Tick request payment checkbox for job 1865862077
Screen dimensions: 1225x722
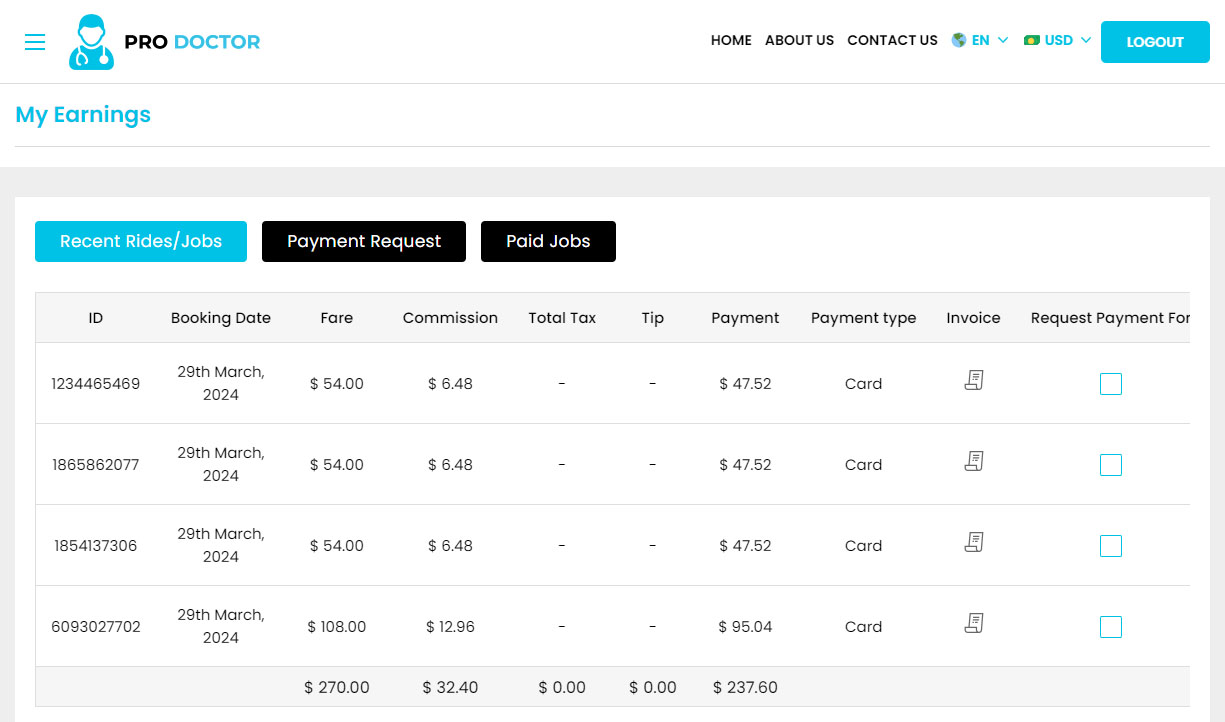click(1110, 465)
